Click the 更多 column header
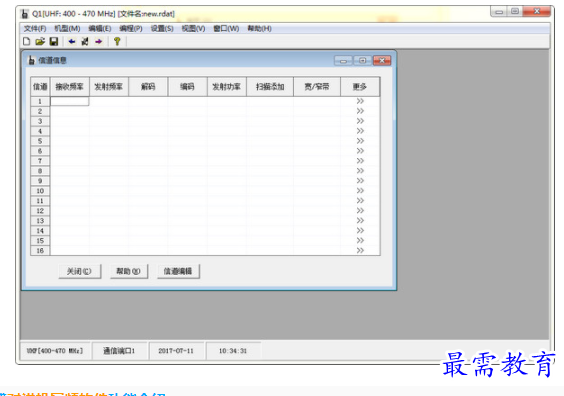The height and width of the screenshot is (396, 564). click(360, 87)
